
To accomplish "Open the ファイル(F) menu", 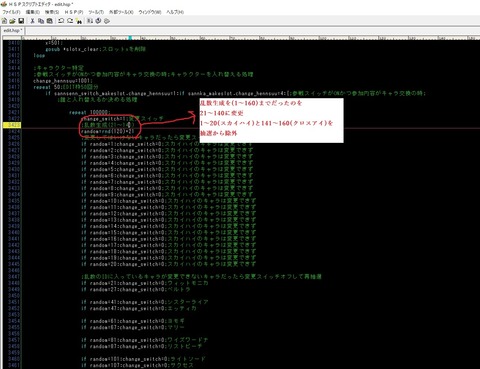I will [11, 12].
